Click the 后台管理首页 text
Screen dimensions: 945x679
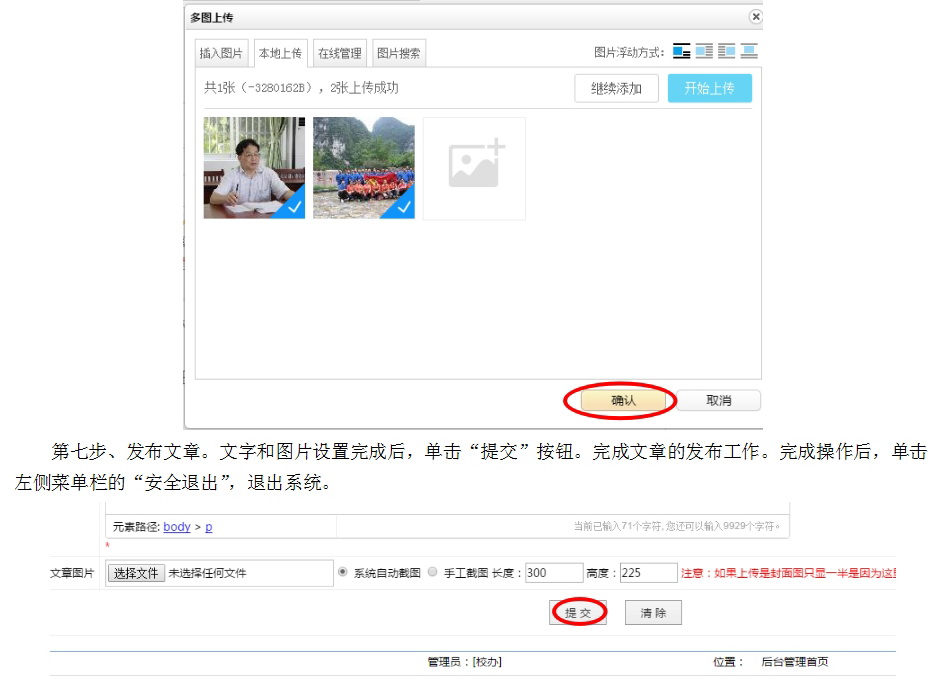coord(794,662)
